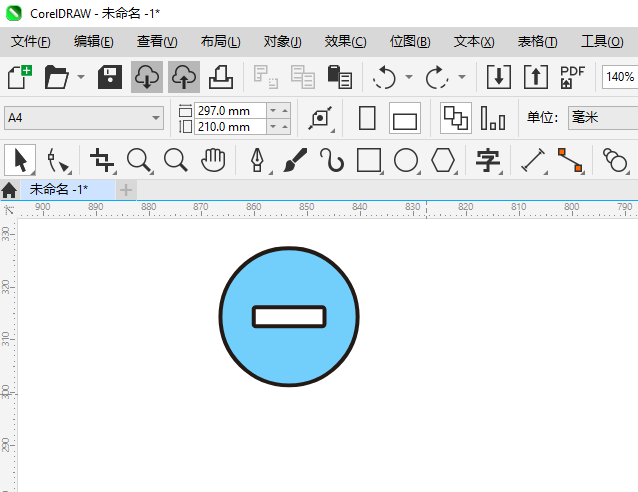
Task: Expand the Open file dropdown arrow
Action: point(81,77)
